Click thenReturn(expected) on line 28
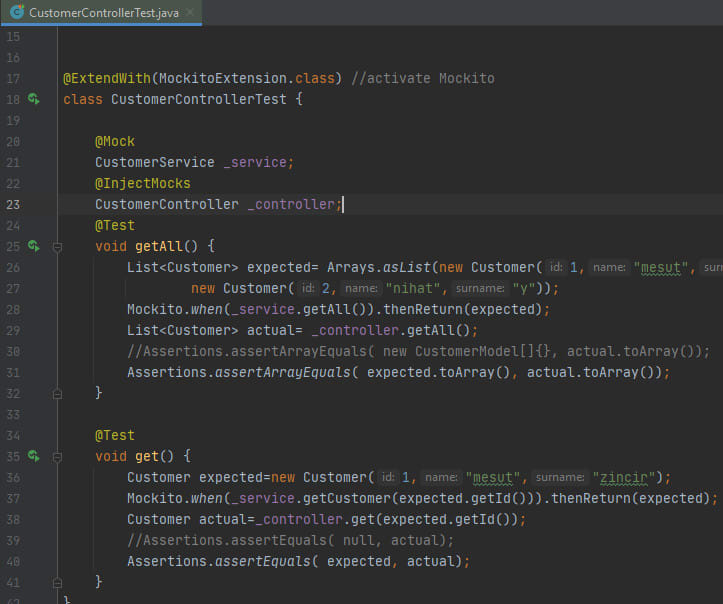This screenshot has height=604, width=723. pos(462,309)
